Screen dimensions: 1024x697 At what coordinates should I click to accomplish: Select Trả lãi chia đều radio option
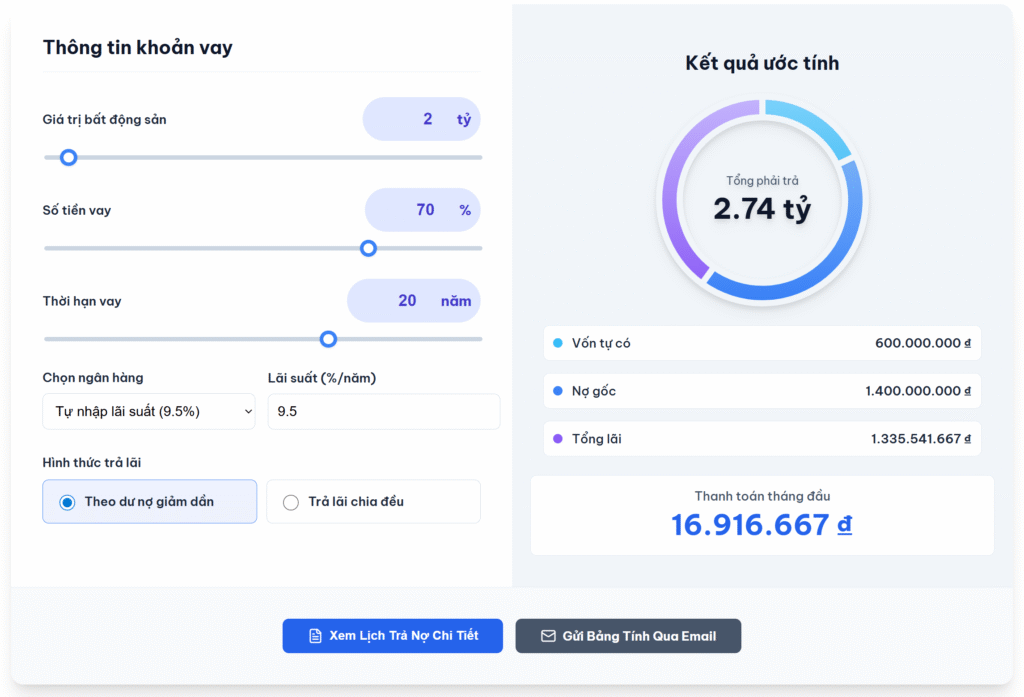pos(291,502)
